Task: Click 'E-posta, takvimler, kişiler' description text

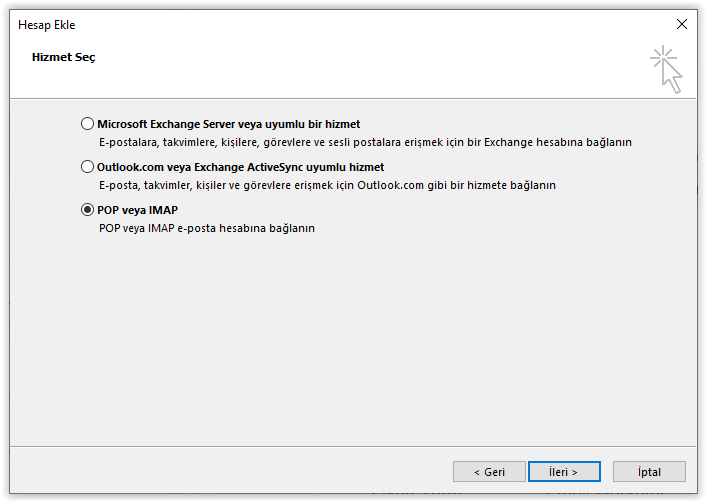Action: click(x=327, y=185)
